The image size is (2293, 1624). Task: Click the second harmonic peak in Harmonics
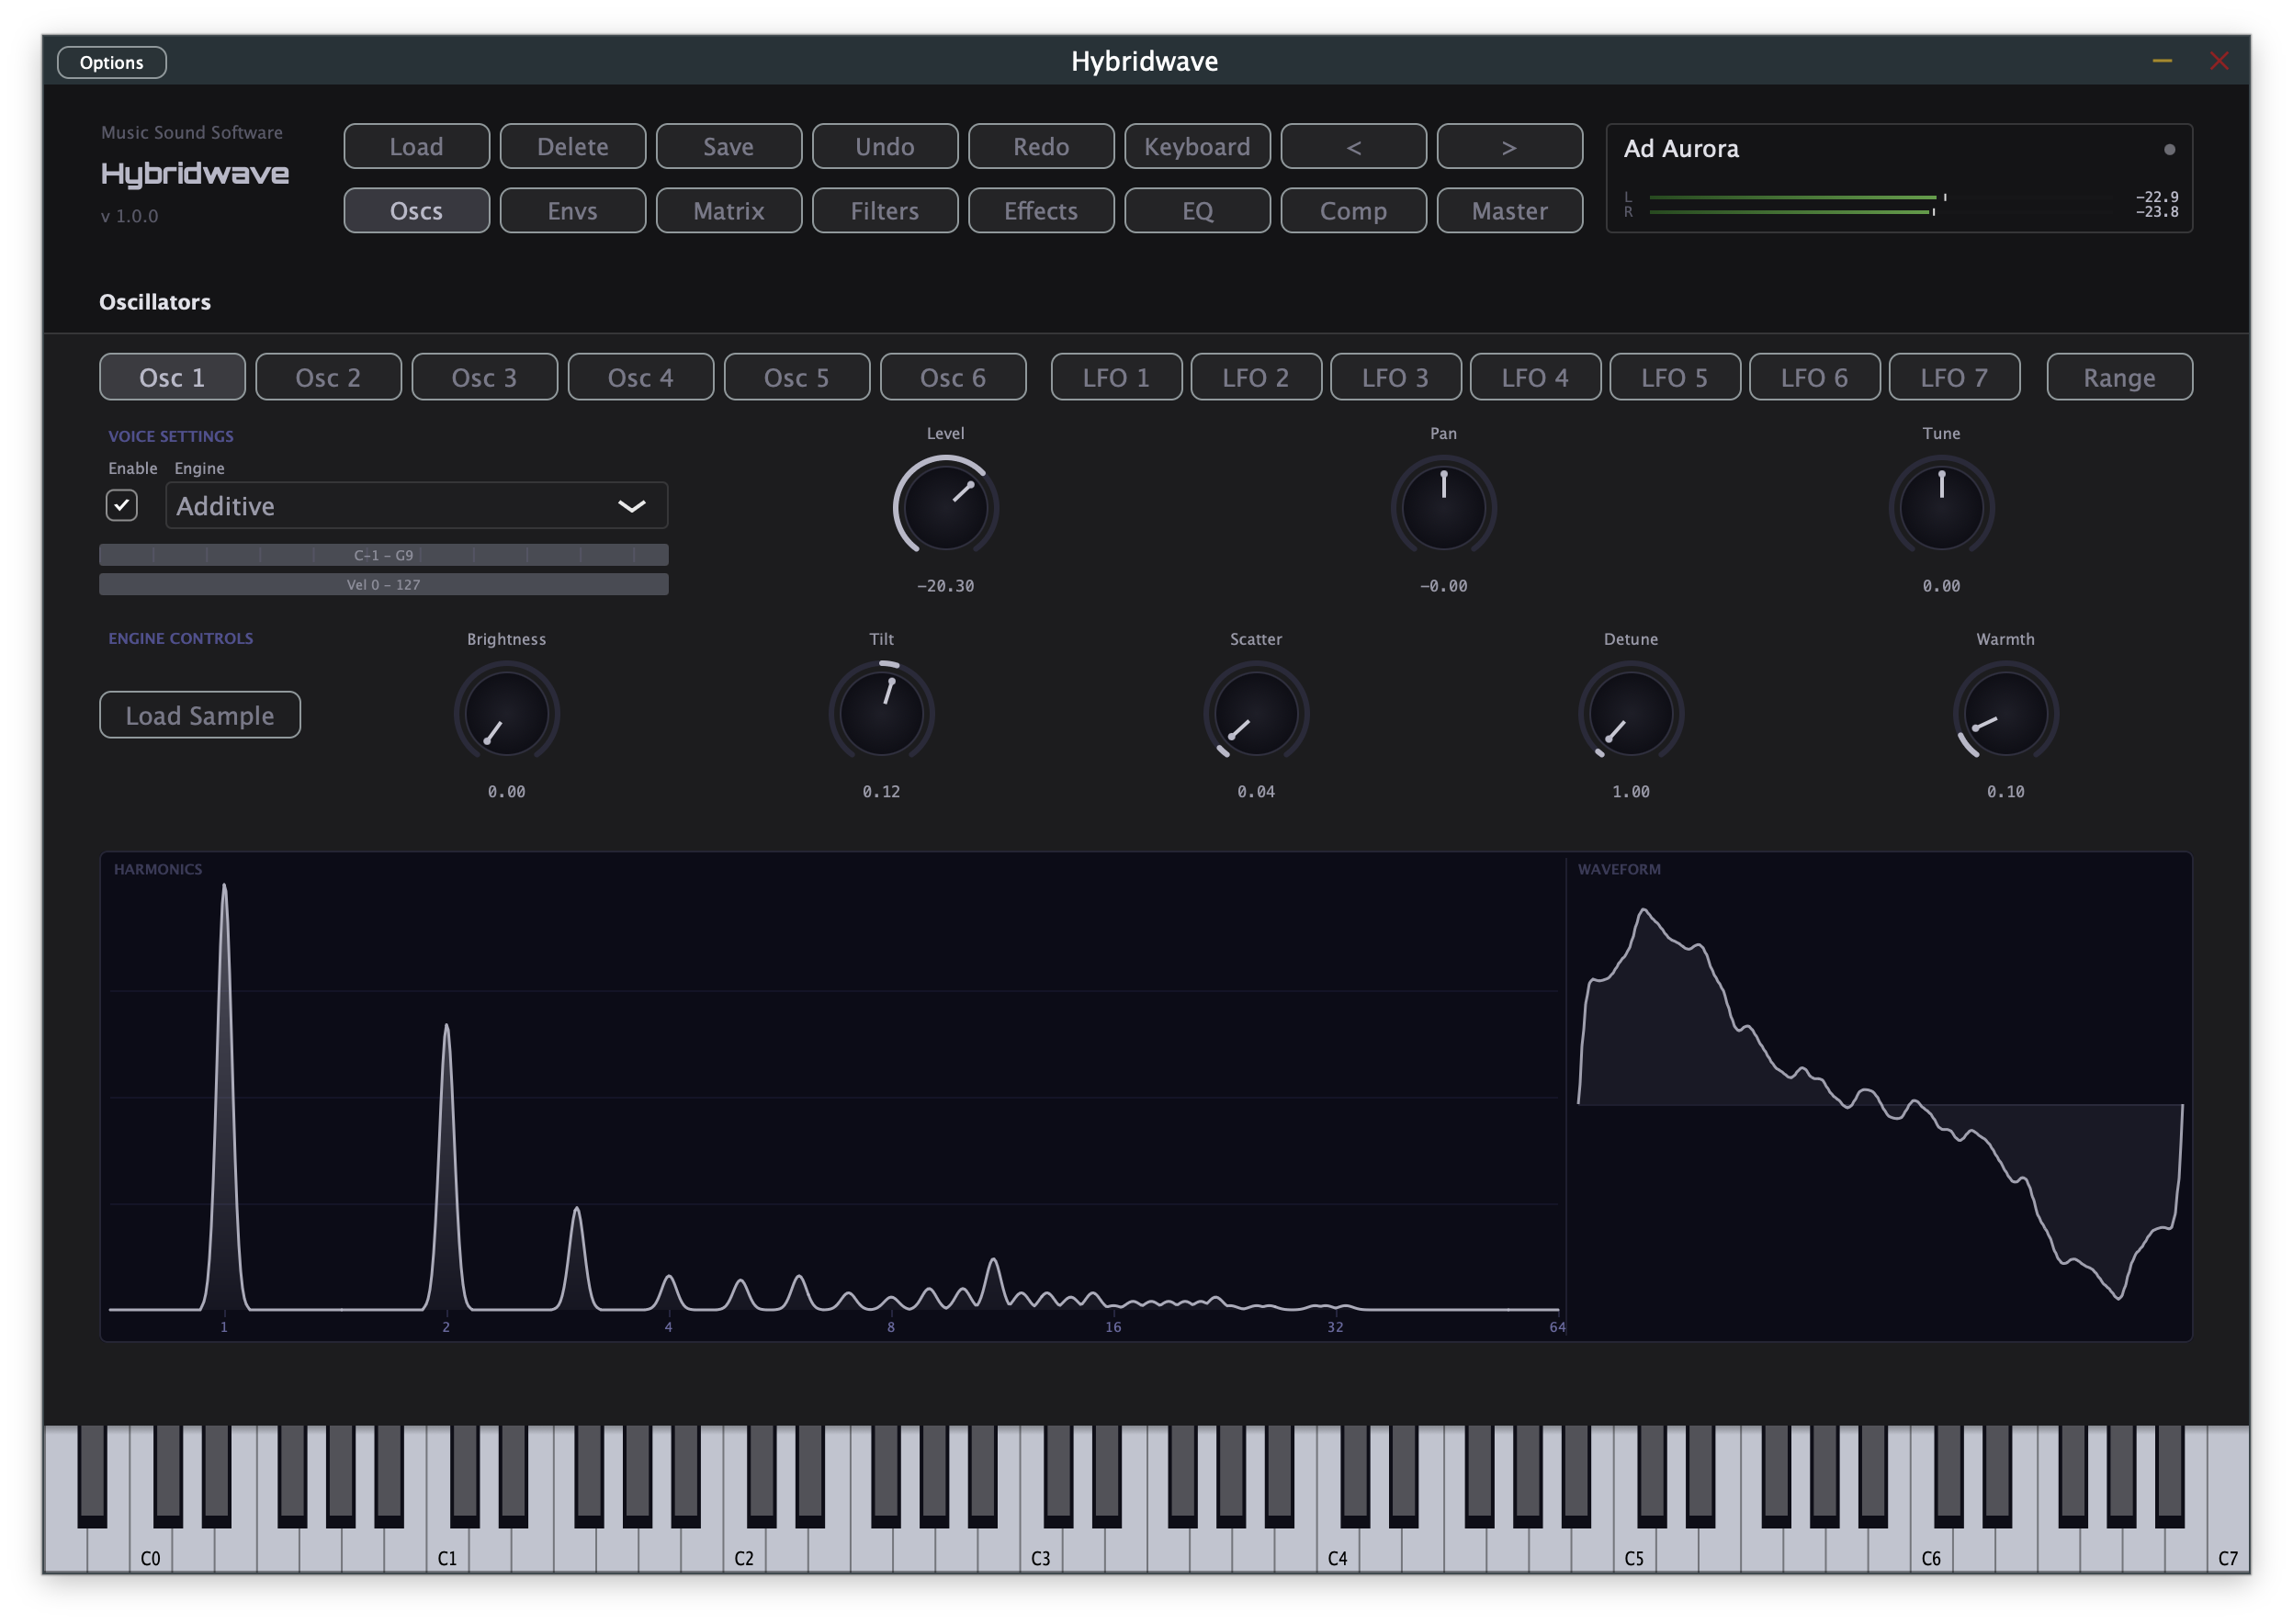[446, 1165]
